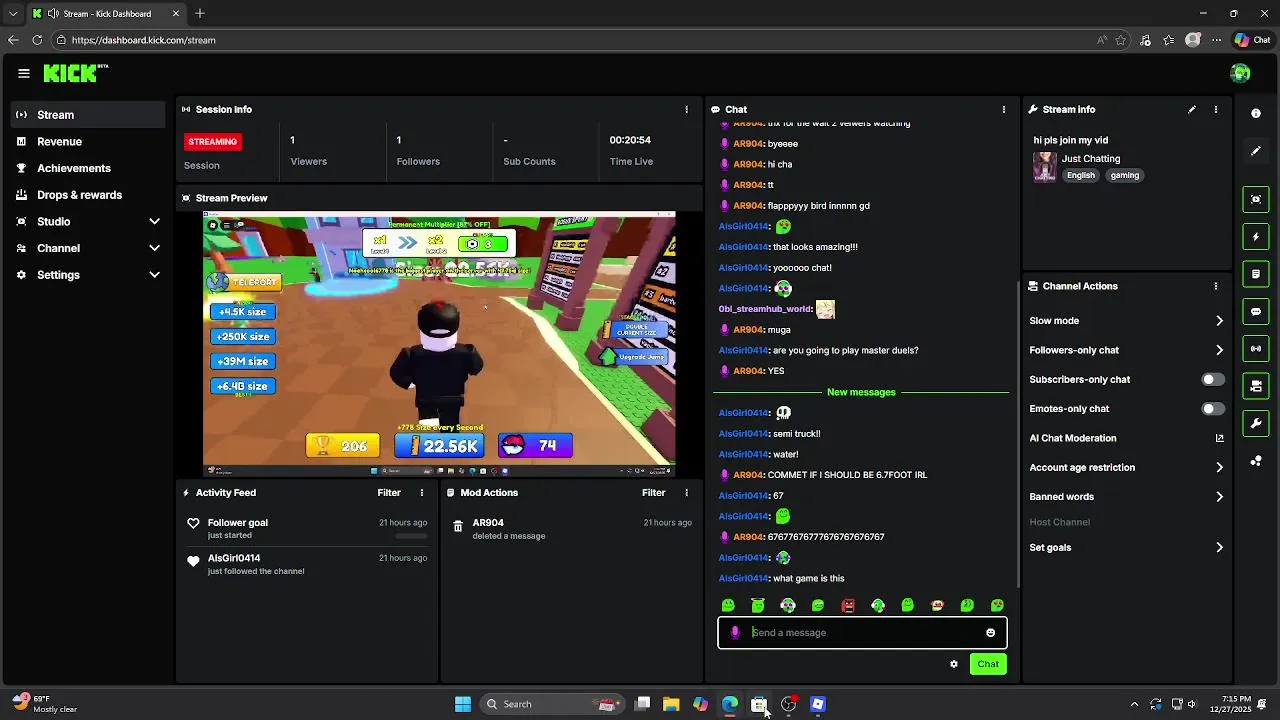
Task: Toggle the channel actions camera widget icon
Action: point(1256,386)
